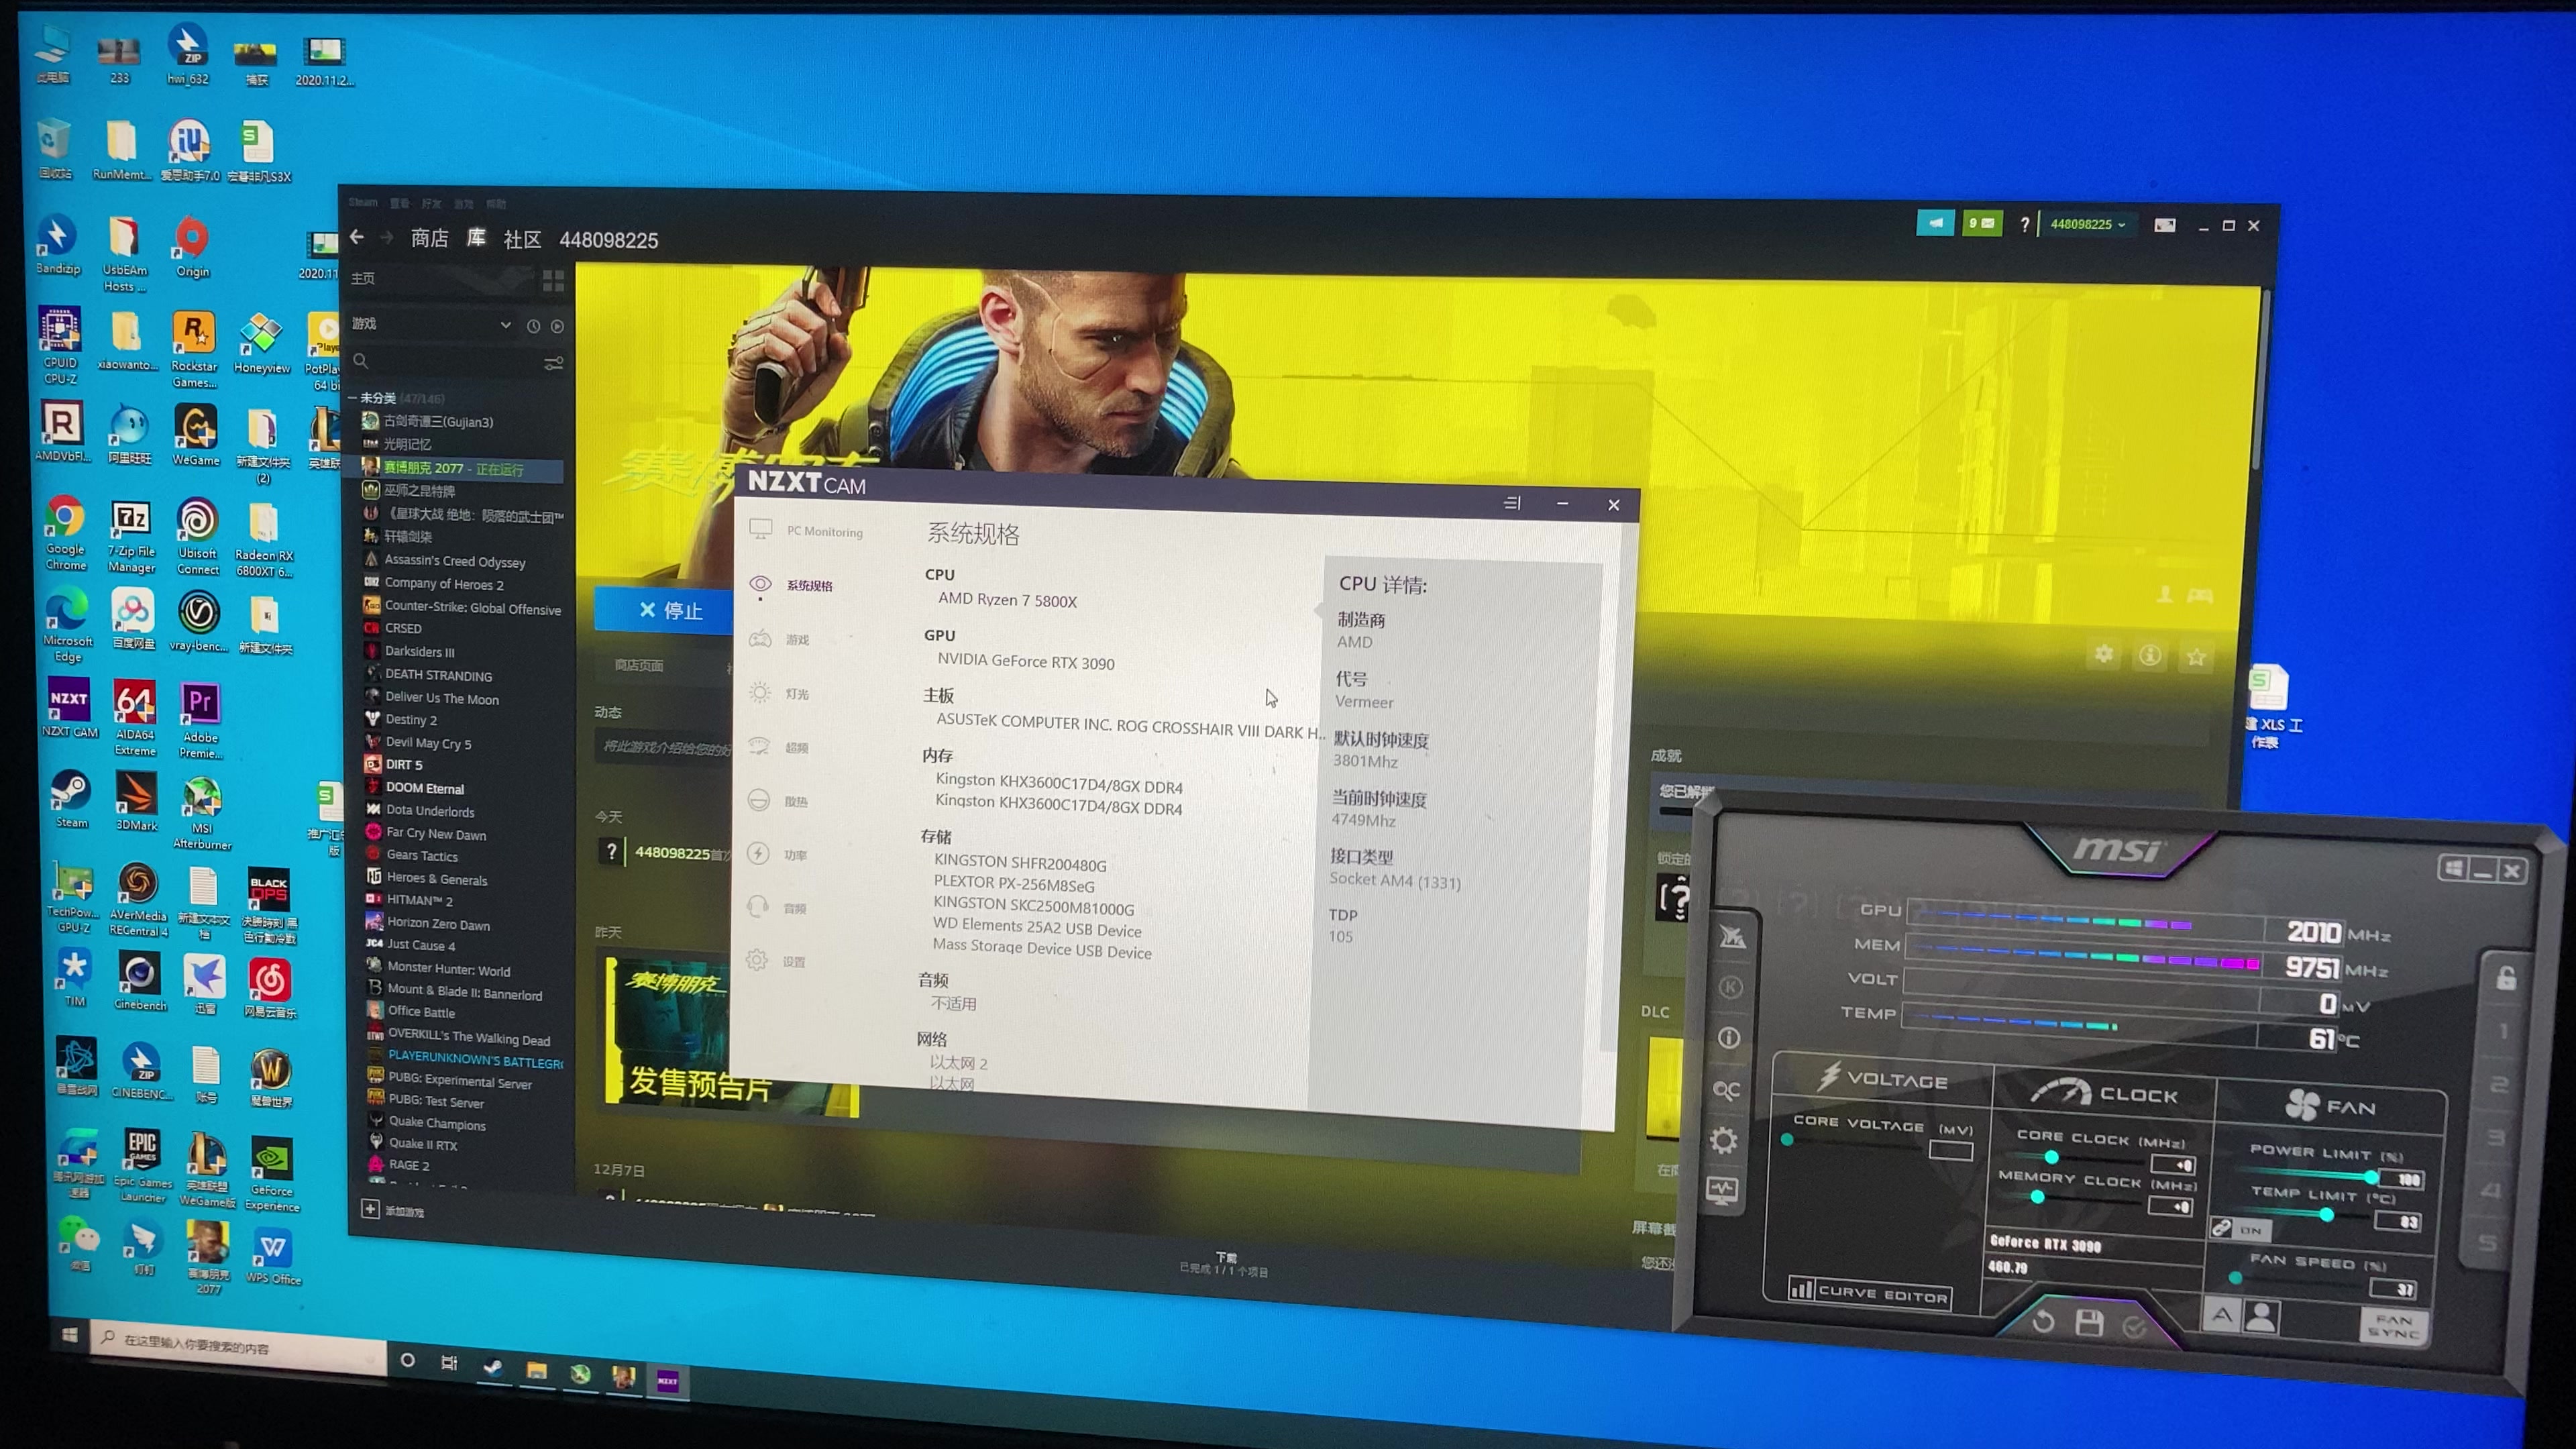Click Steam announcements megaphone icon
The width and height of the screenshot is (2576, 1449).
pos(1935,222)
